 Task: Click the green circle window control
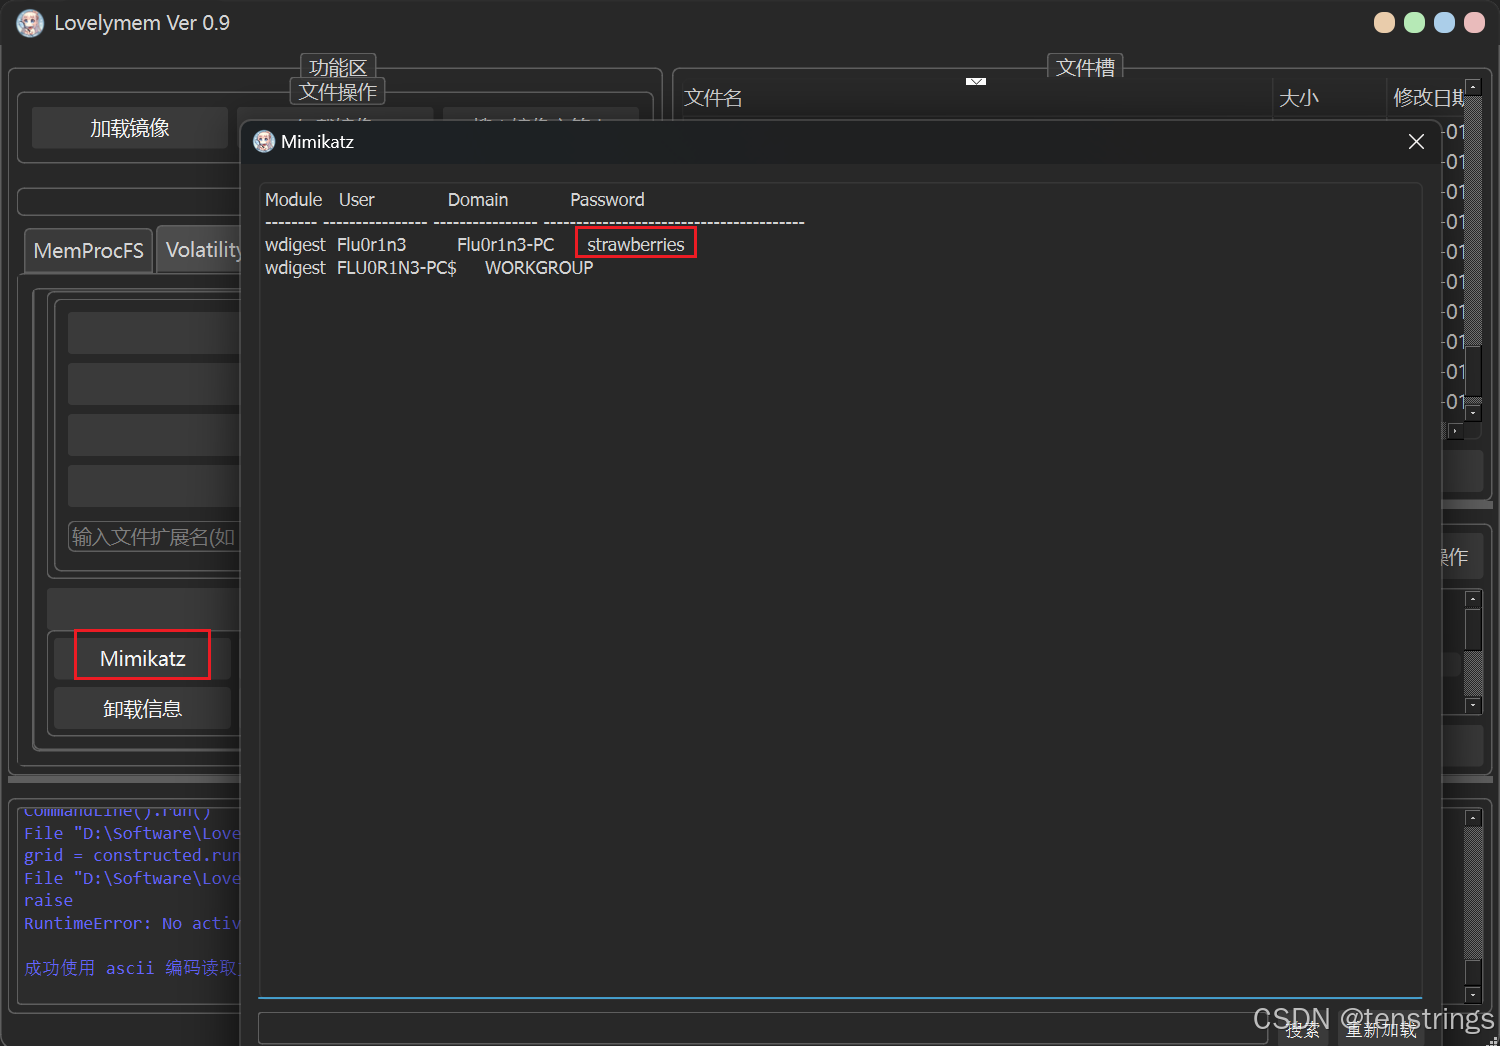[x=1414, y=22]
